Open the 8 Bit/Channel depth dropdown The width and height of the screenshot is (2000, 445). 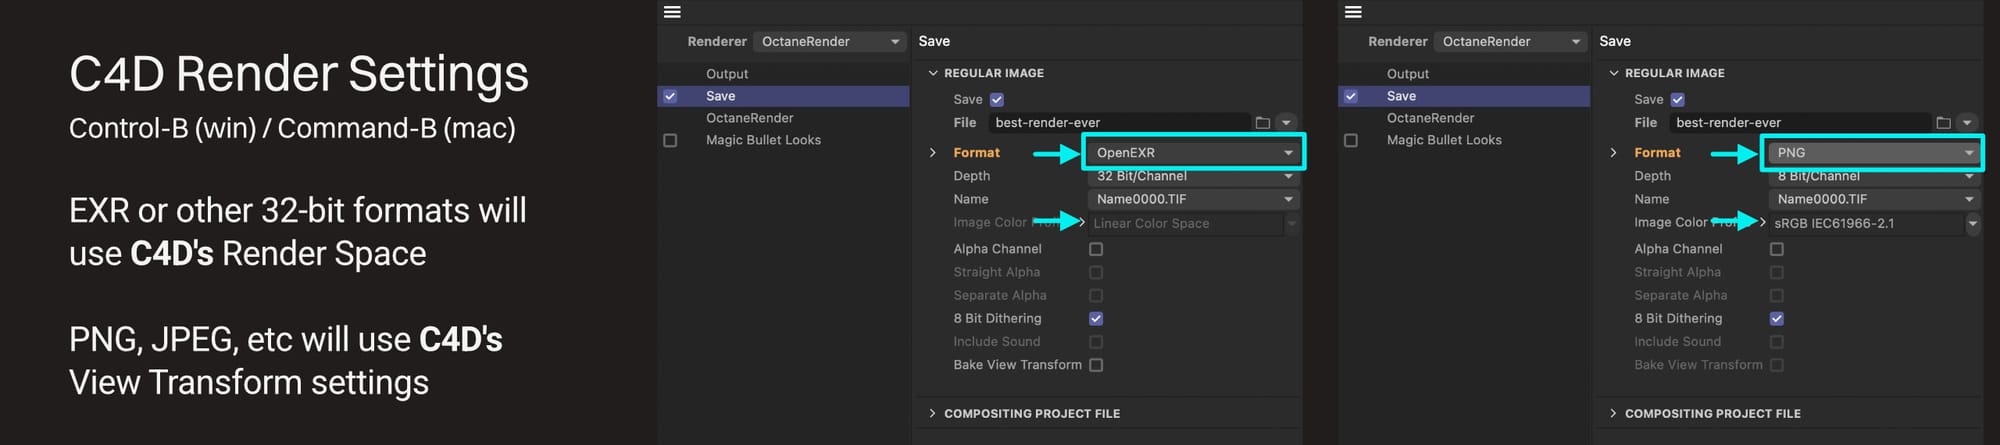point(1874,176)
